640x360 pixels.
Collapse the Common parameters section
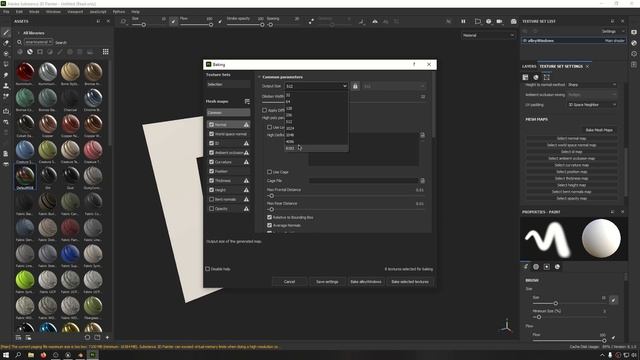259,77
